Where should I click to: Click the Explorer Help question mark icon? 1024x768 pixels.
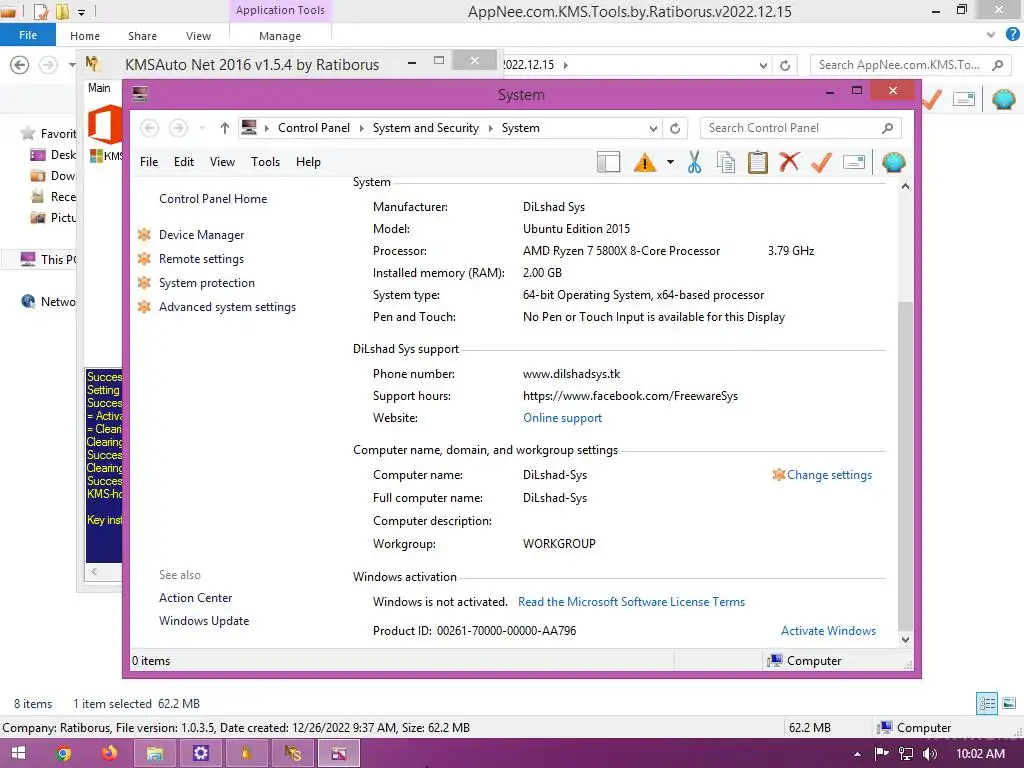1012,35
